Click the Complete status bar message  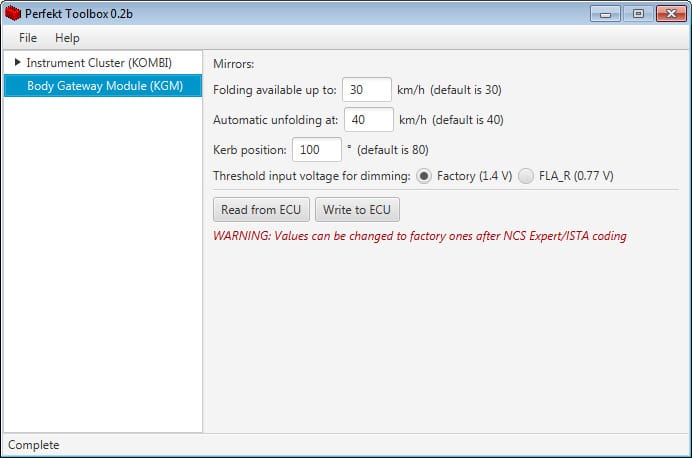[34, 445]
